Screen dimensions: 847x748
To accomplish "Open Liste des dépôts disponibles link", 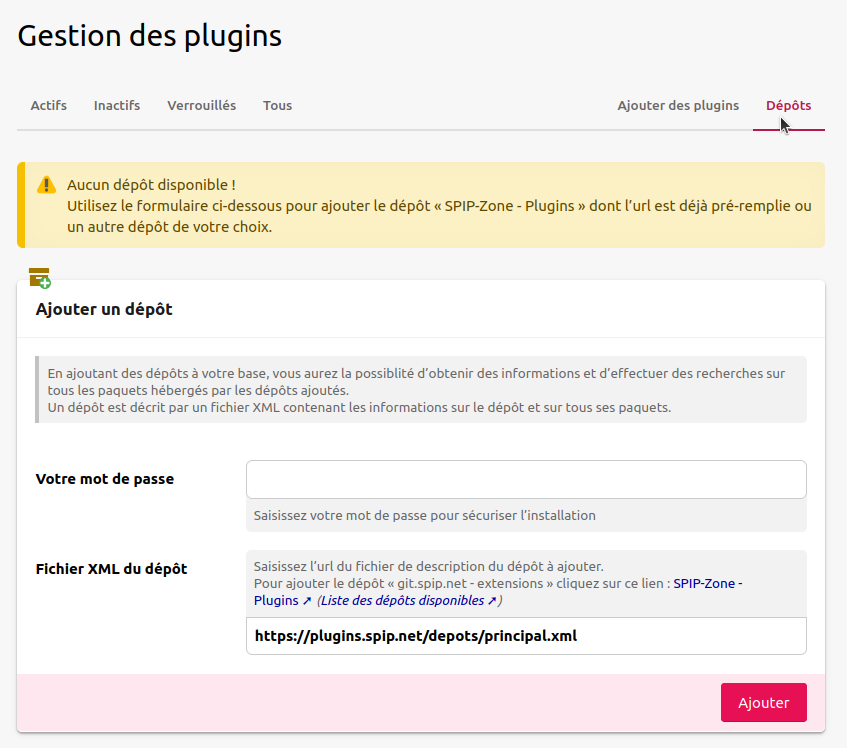I will (408, 601).
